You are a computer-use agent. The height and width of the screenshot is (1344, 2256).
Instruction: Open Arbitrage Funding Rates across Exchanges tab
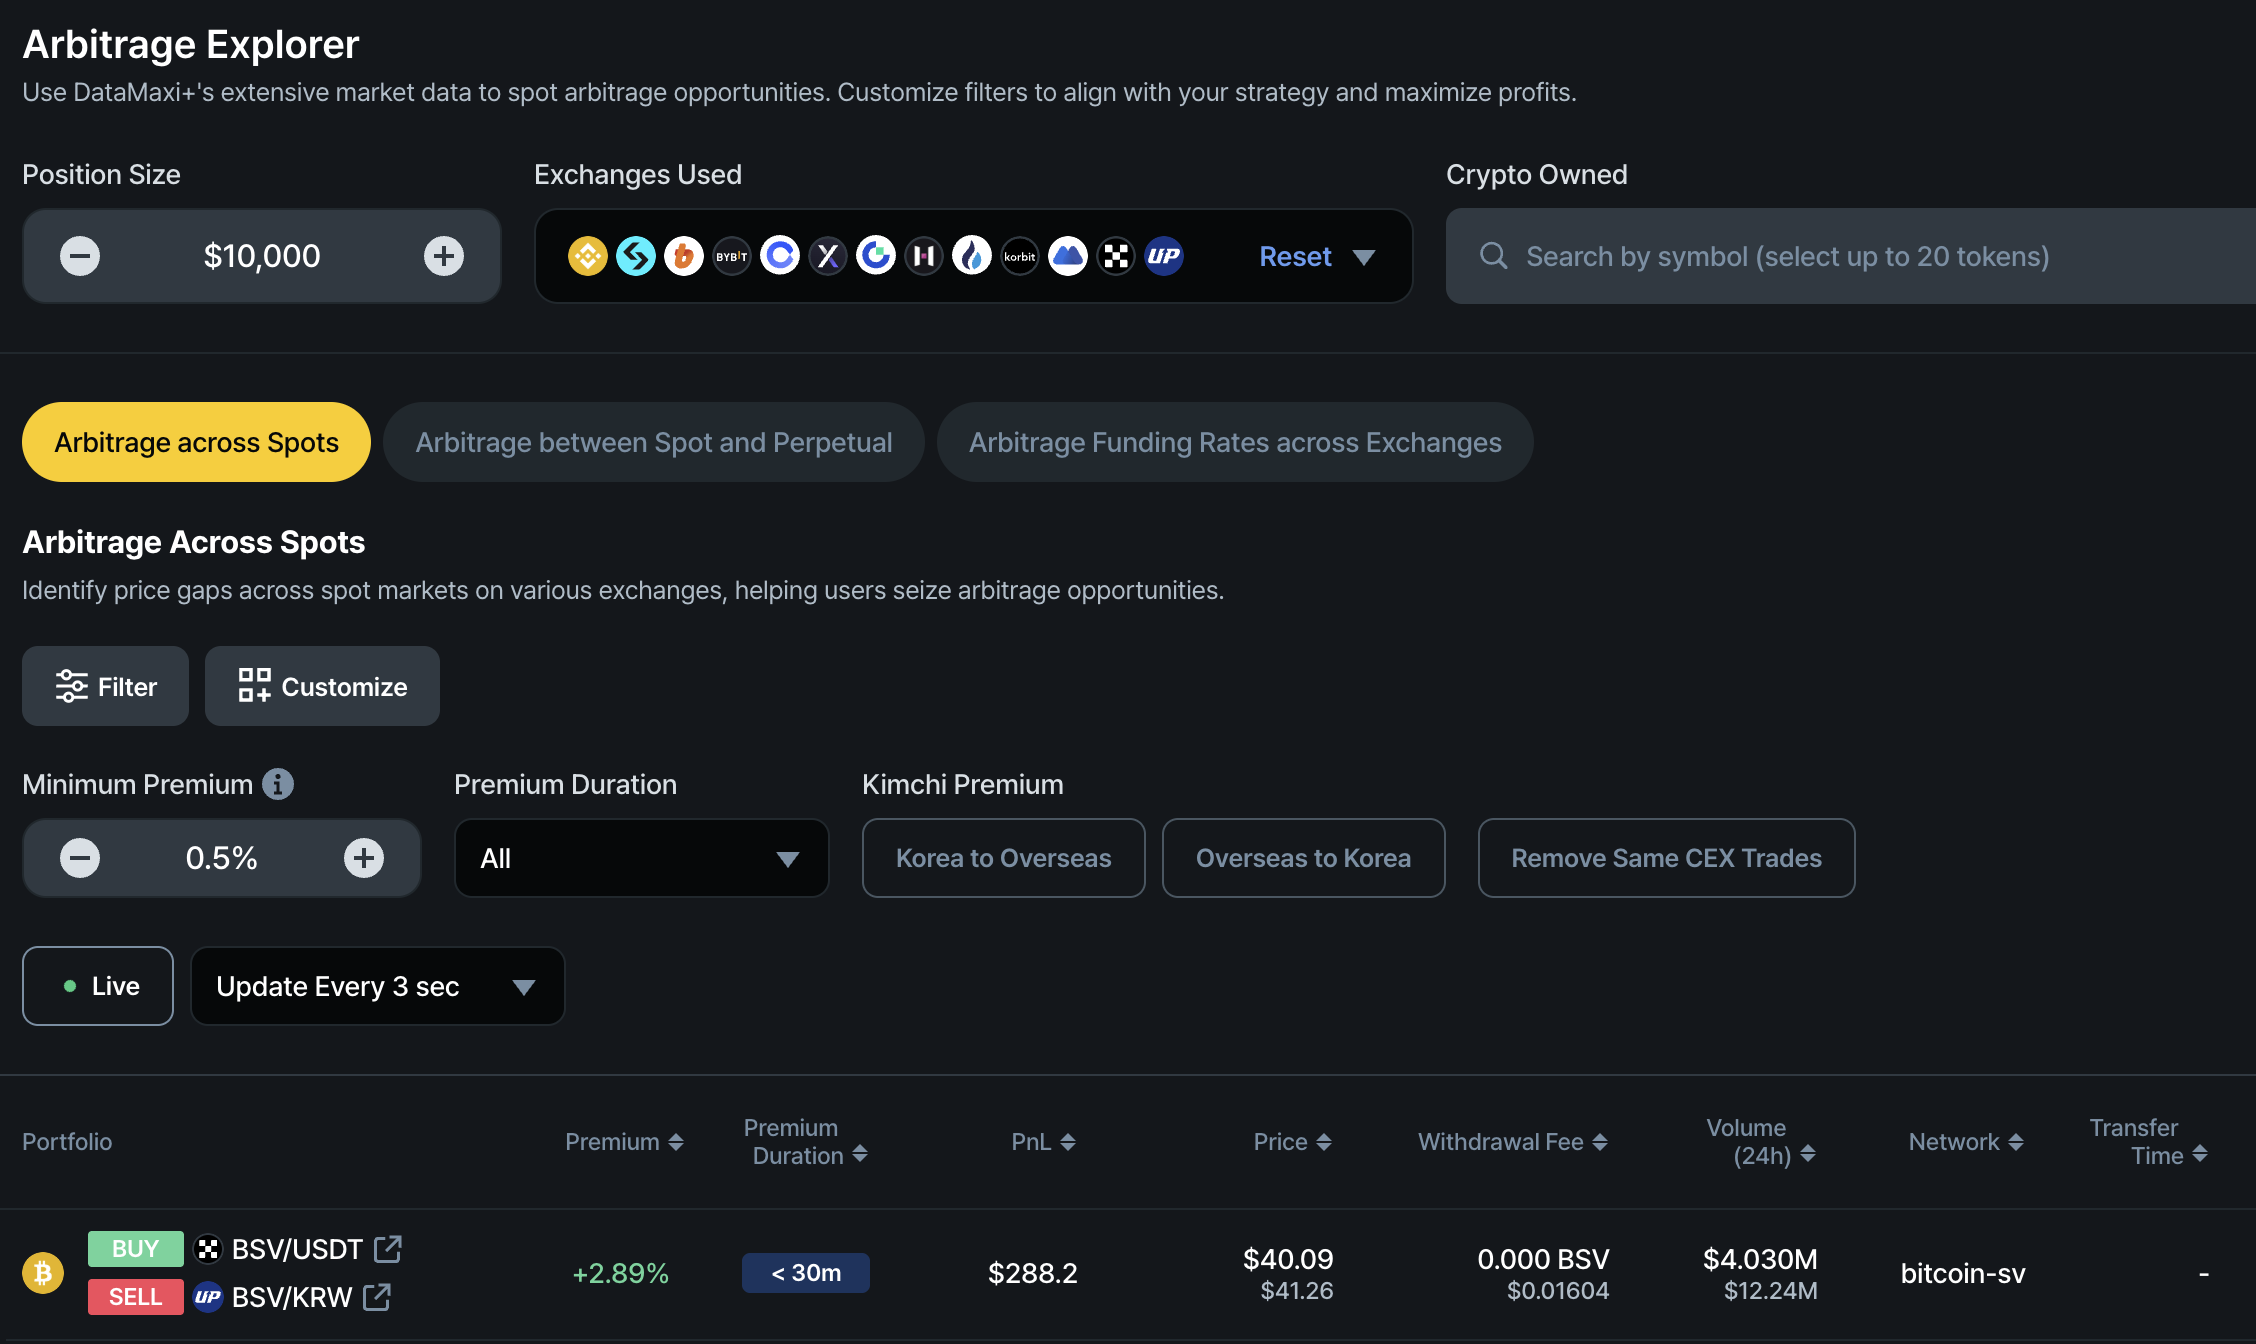1235,442
